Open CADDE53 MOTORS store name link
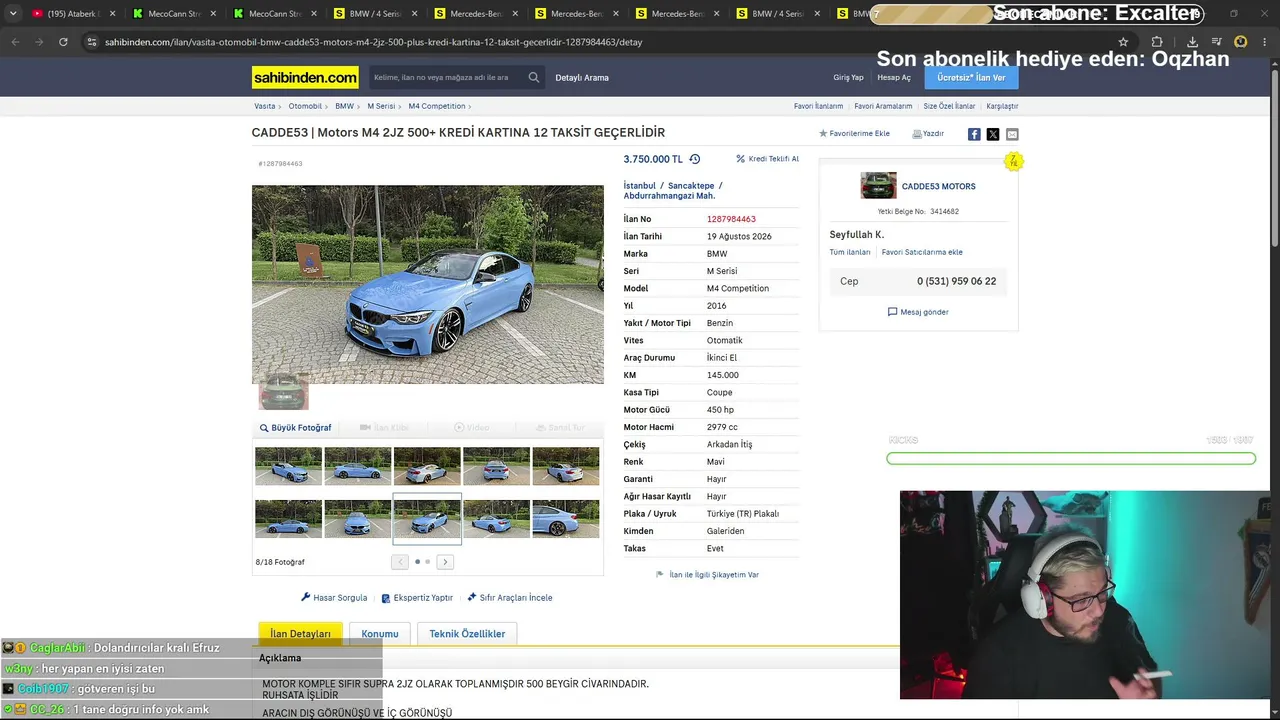 pyautogui.click(x=938, y=187)
